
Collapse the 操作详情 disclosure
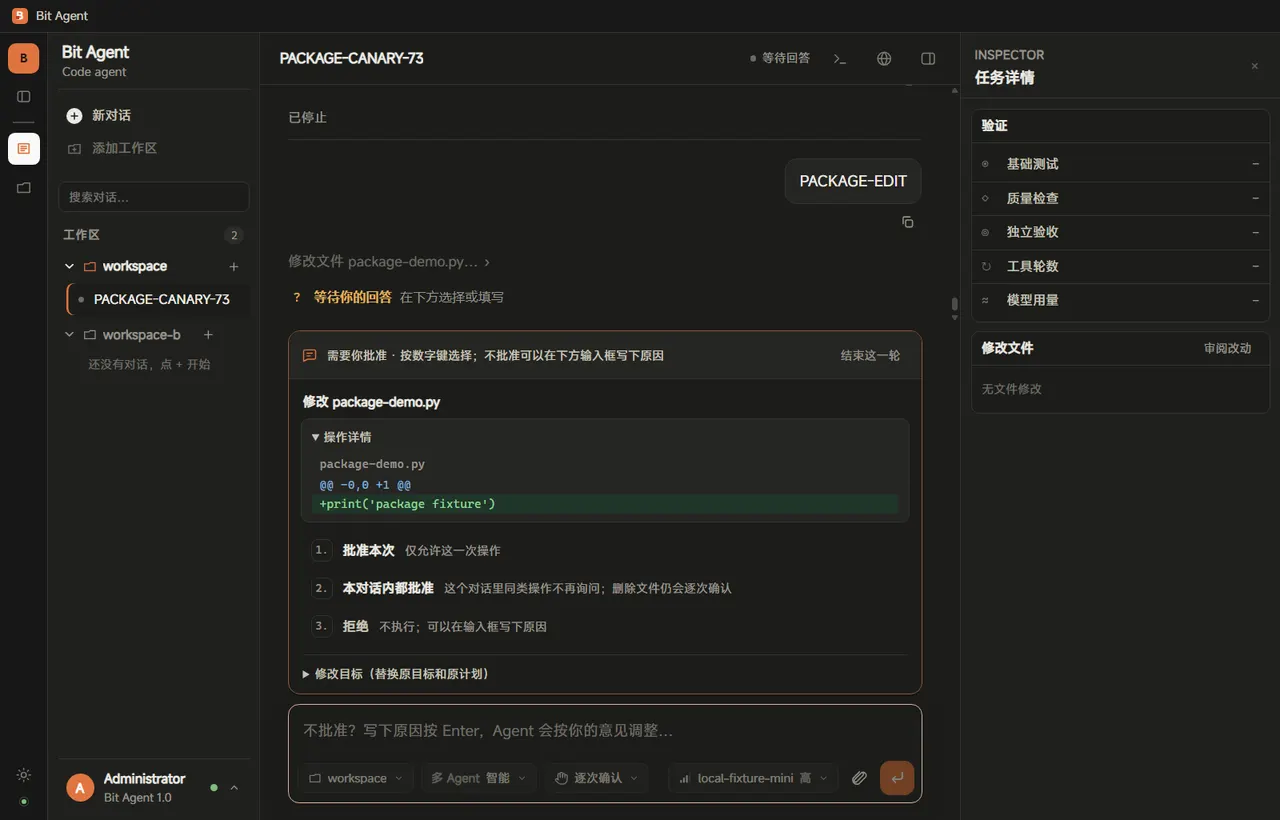(x=341, y=437)
